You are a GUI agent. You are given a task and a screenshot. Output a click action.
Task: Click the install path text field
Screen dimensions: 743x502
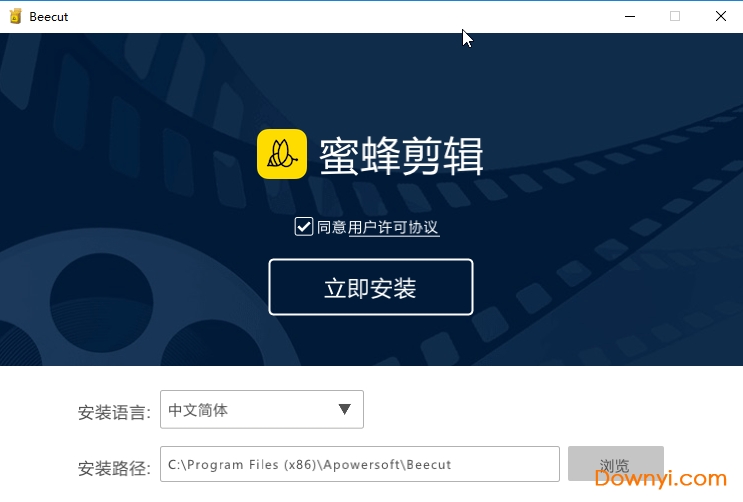(359, 464)
